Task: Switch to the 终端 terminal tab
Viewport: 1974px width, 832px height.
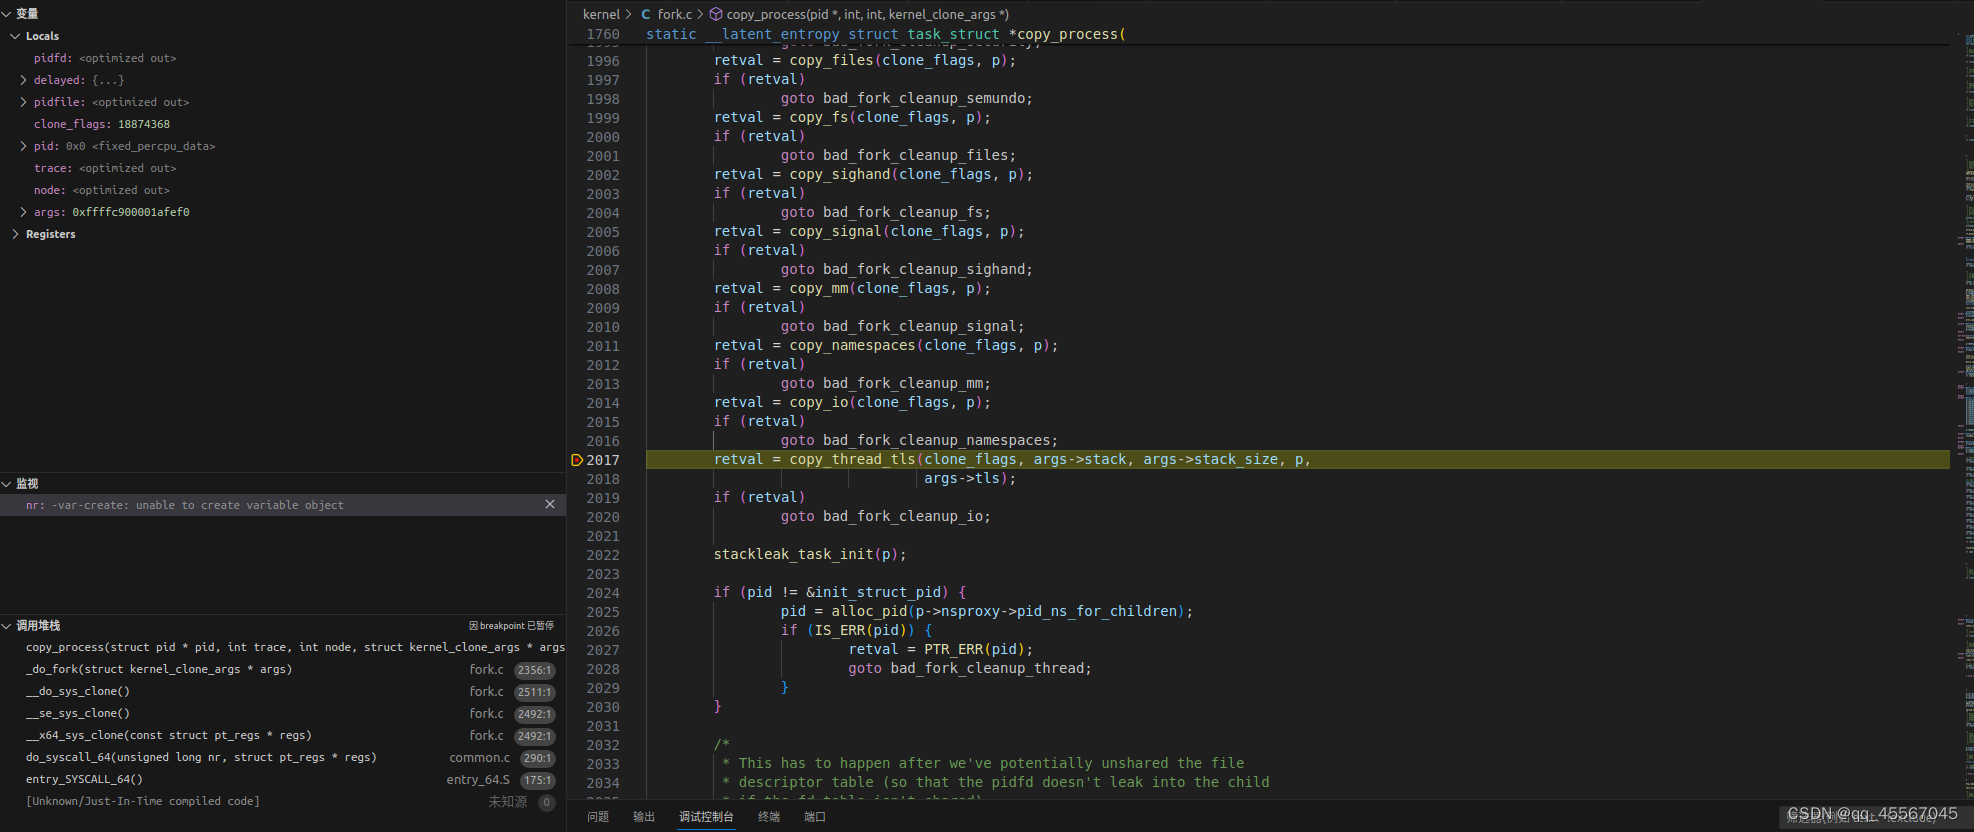Action: point(769,817)
